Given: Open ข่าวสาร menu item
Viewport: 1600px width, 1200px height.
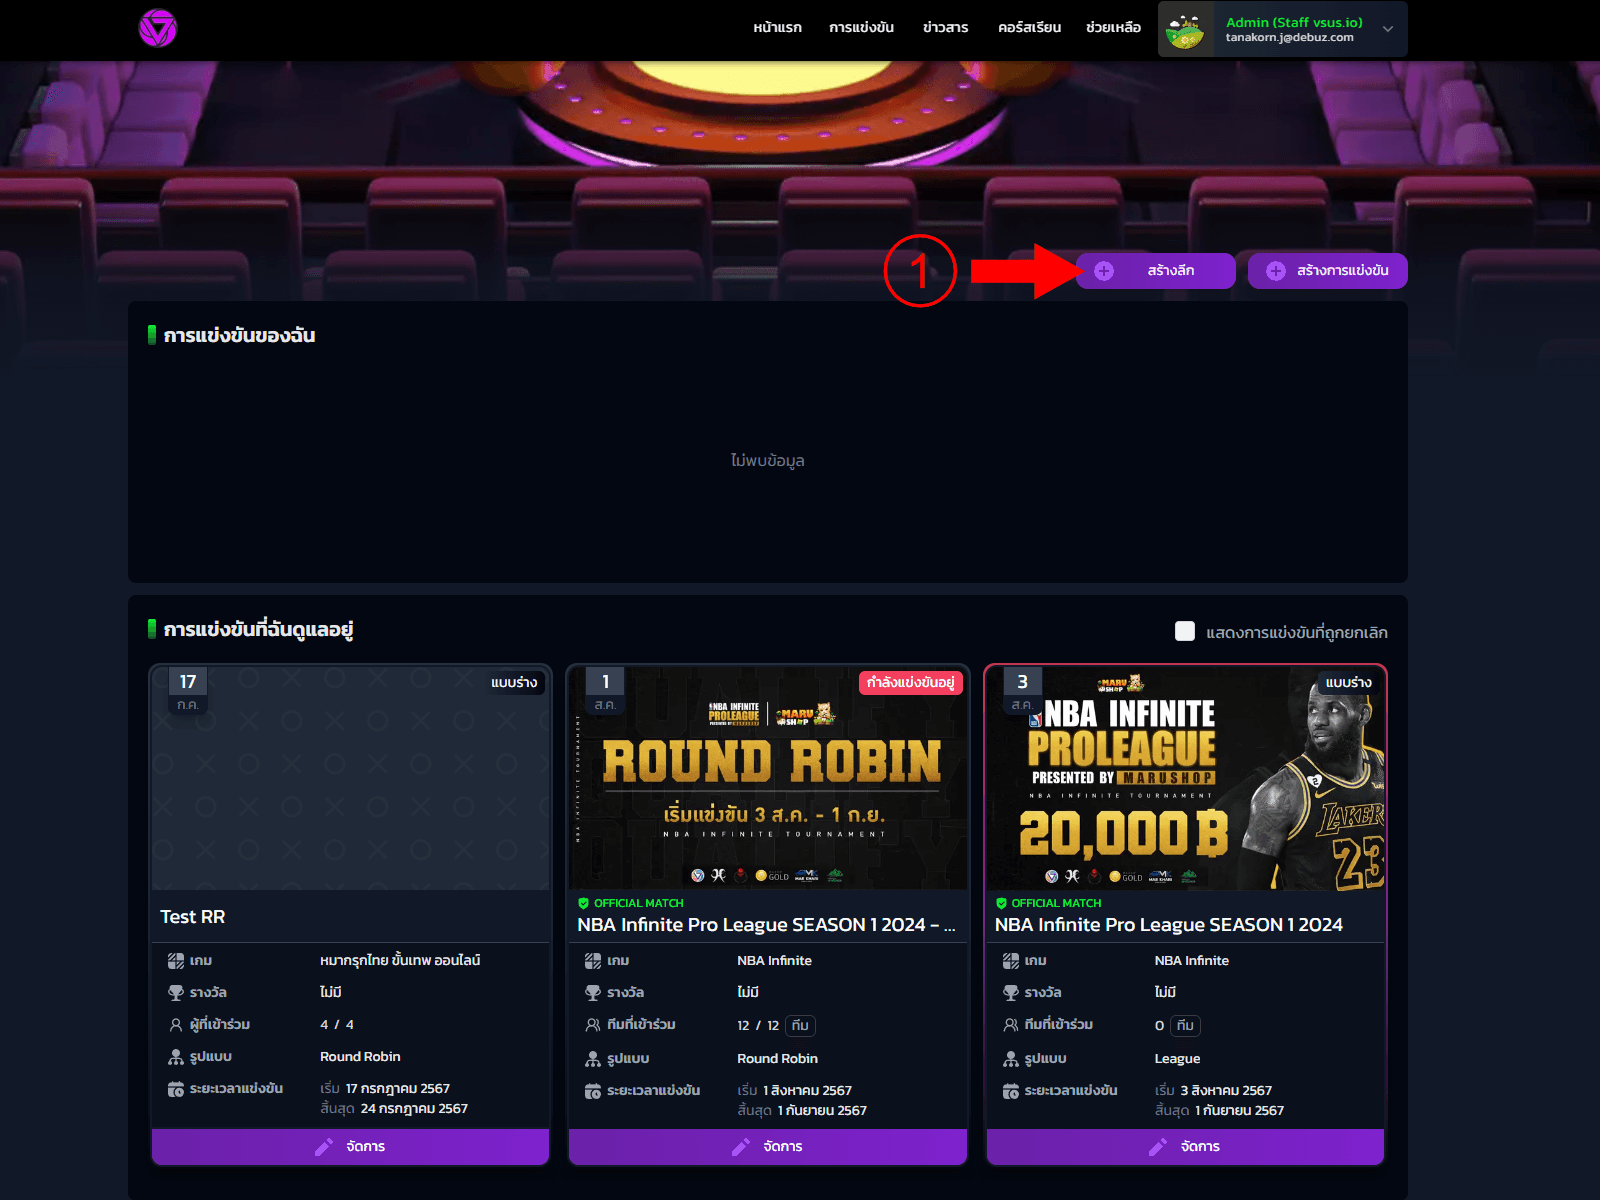Looking at the screenshot, I should 945,28.
